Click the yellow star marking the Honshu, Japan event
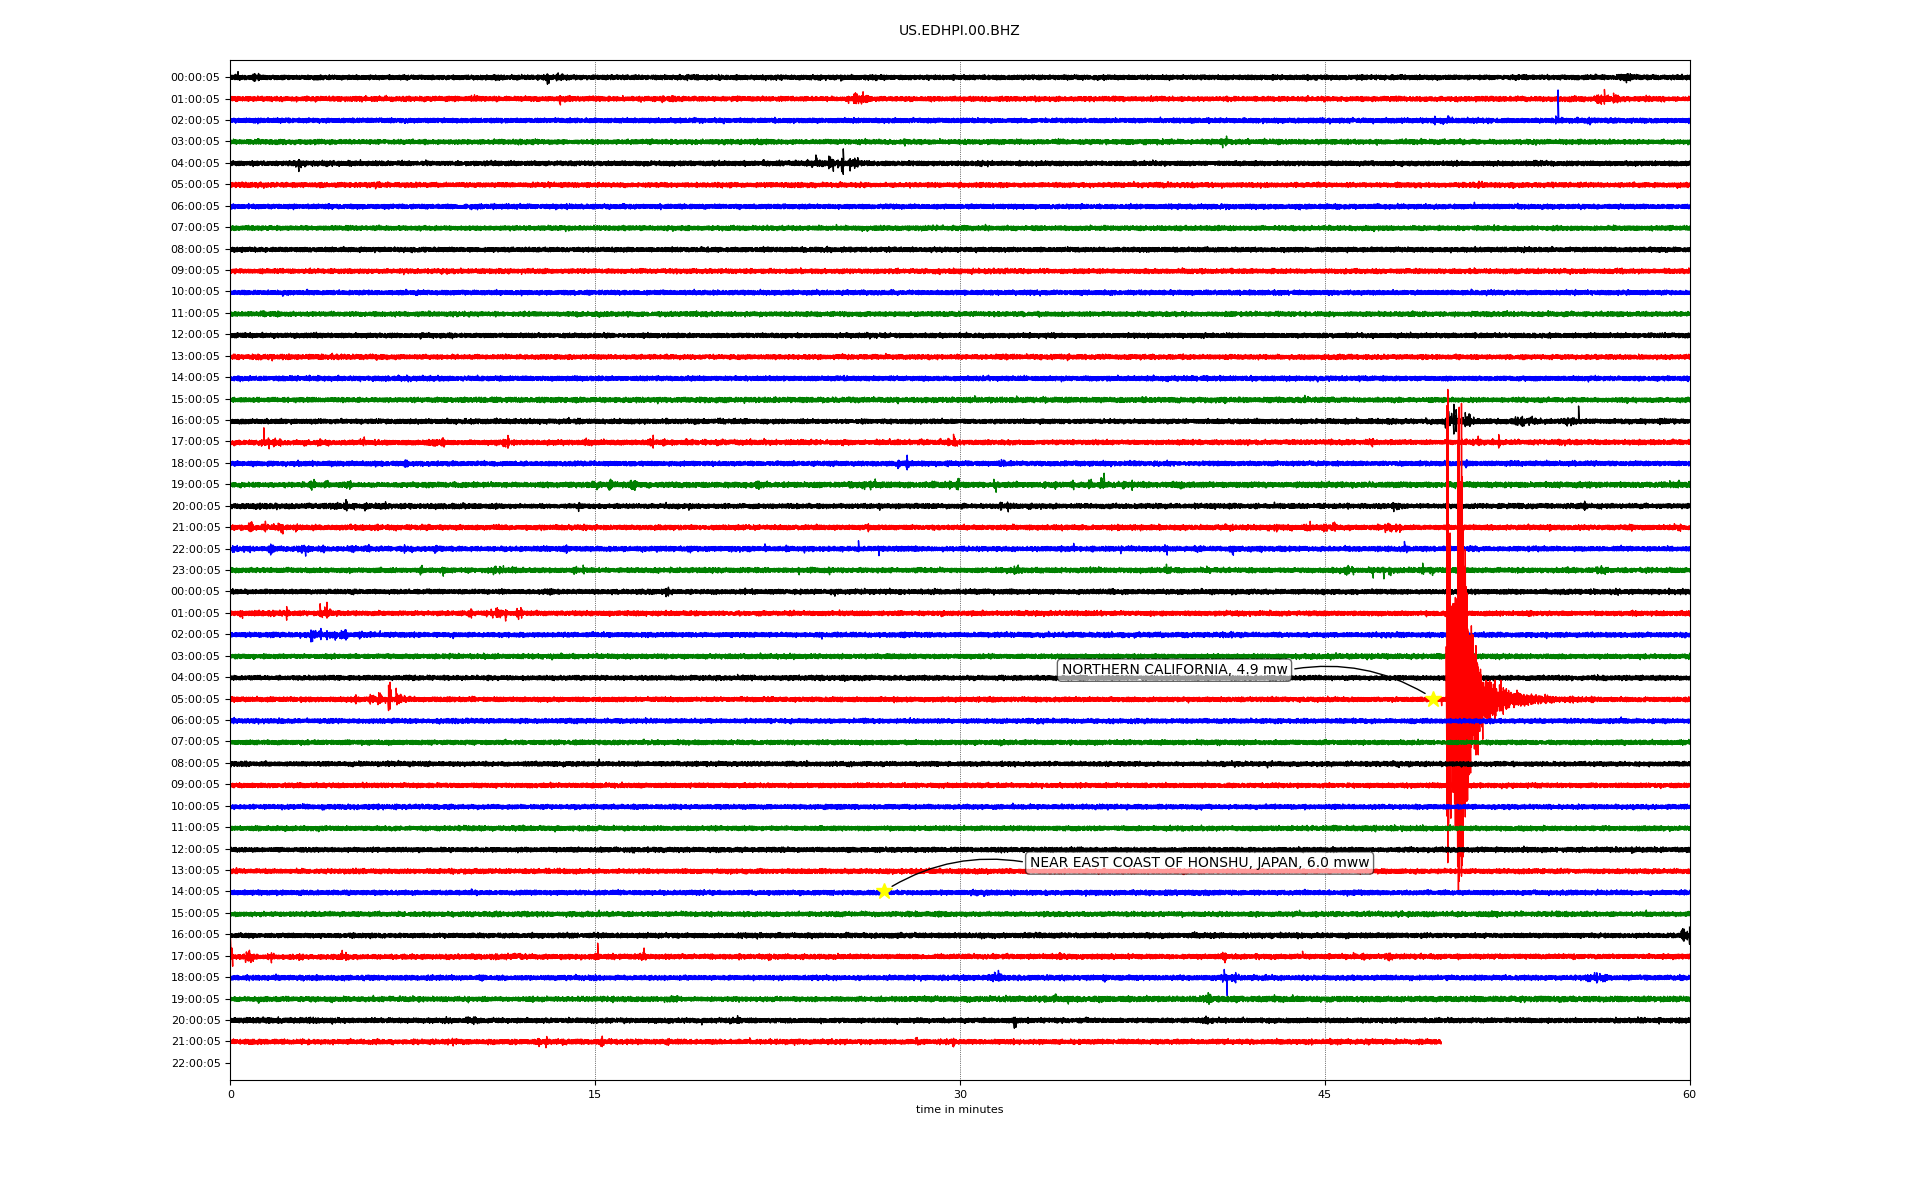 (x=884, y=891)
